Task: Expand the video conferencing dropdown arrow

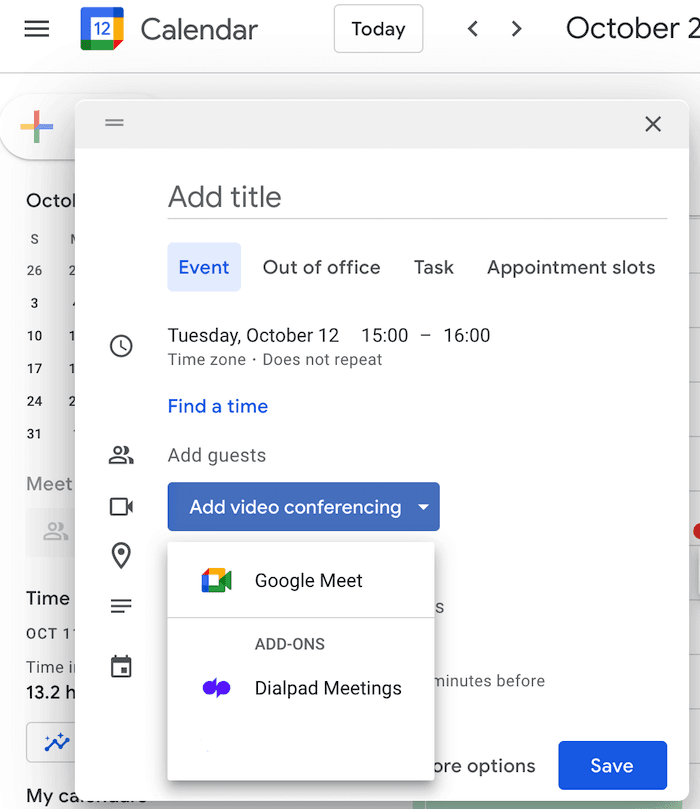Action: point(423,507)
